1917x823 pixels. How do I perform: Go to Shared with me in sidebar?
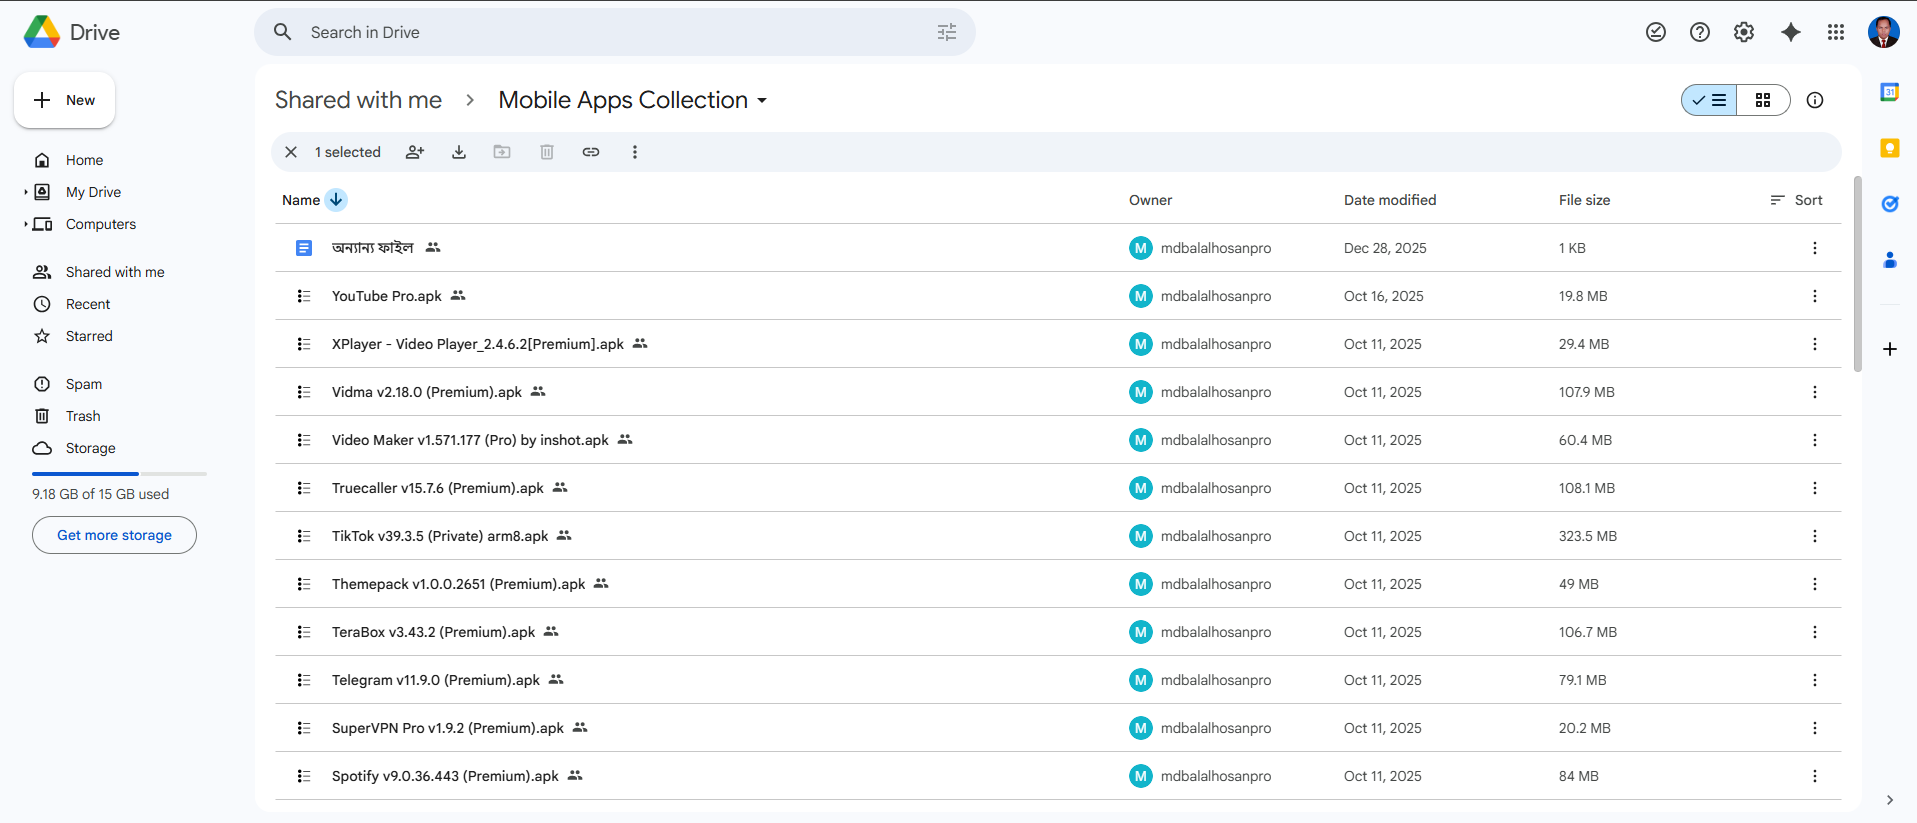pos(114,272)
